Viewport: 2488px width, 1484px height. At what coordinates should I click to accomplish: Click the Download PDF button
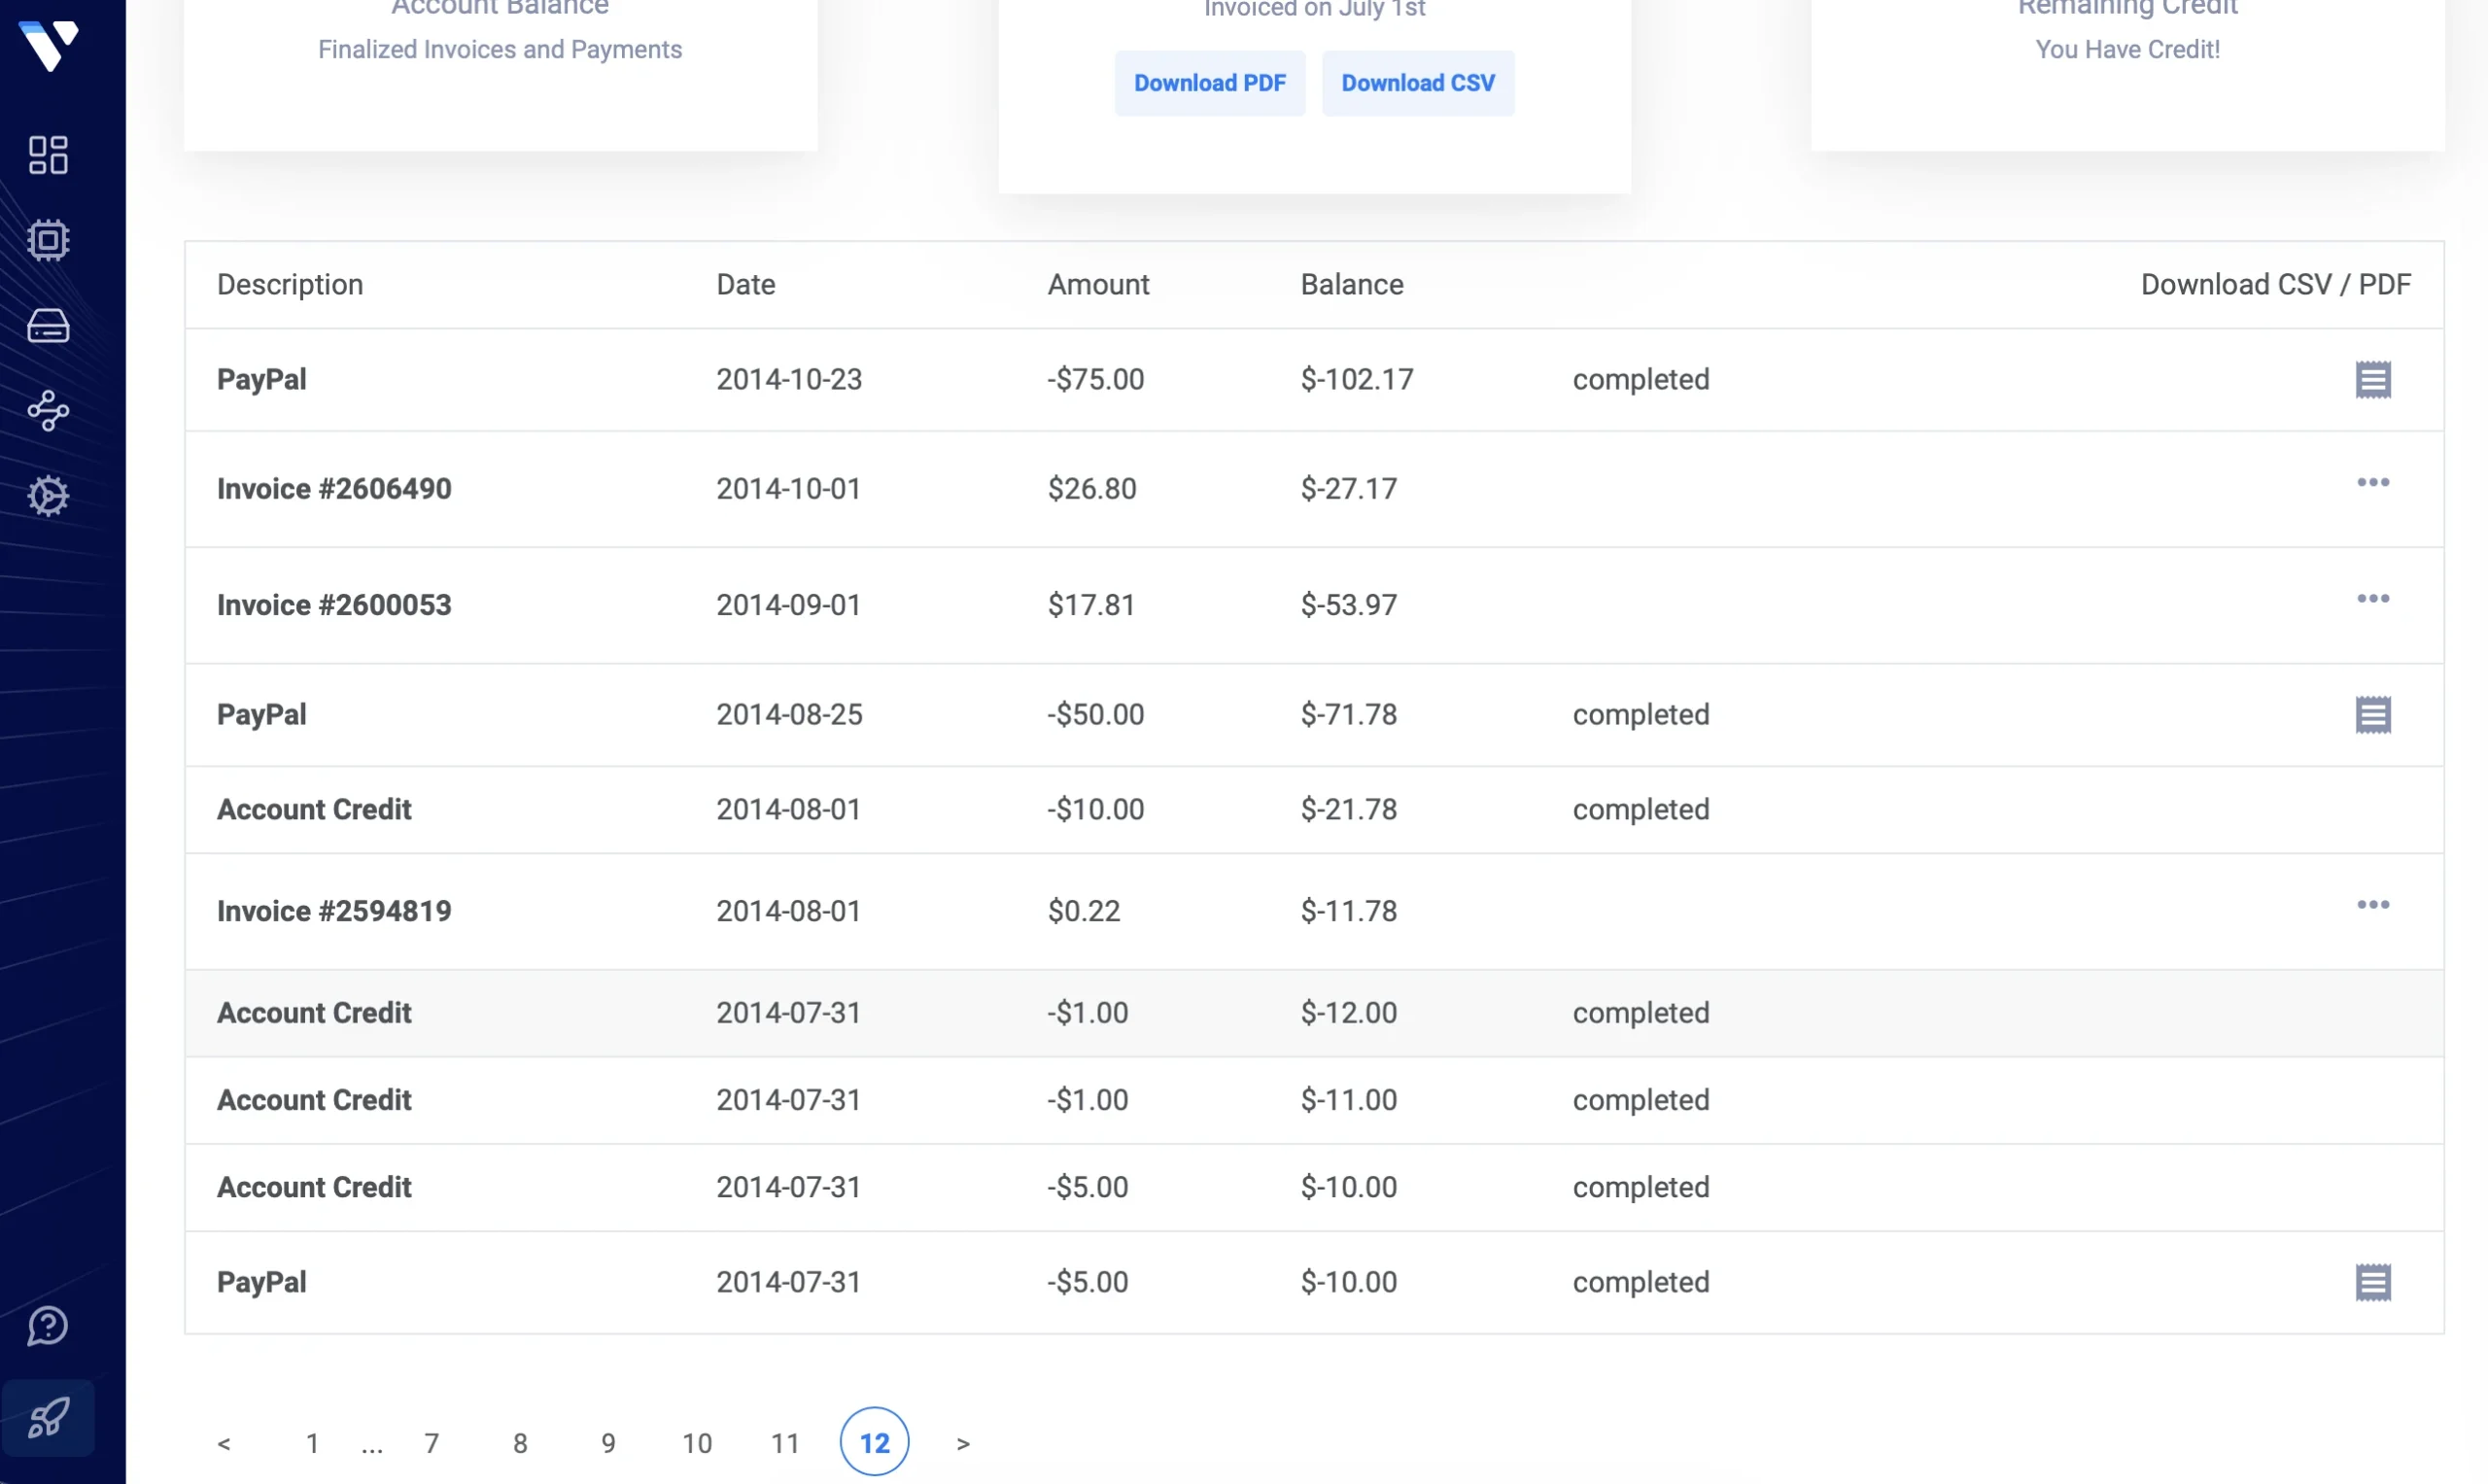(x=1210, y=83)
